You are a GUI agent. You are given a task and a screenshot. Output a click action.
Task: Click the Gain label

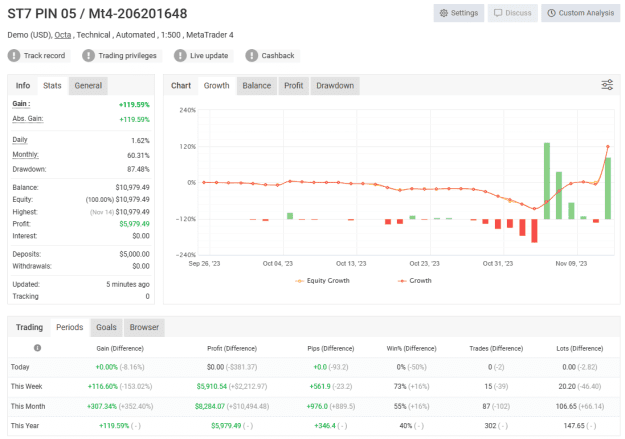[x=21, y=104]
